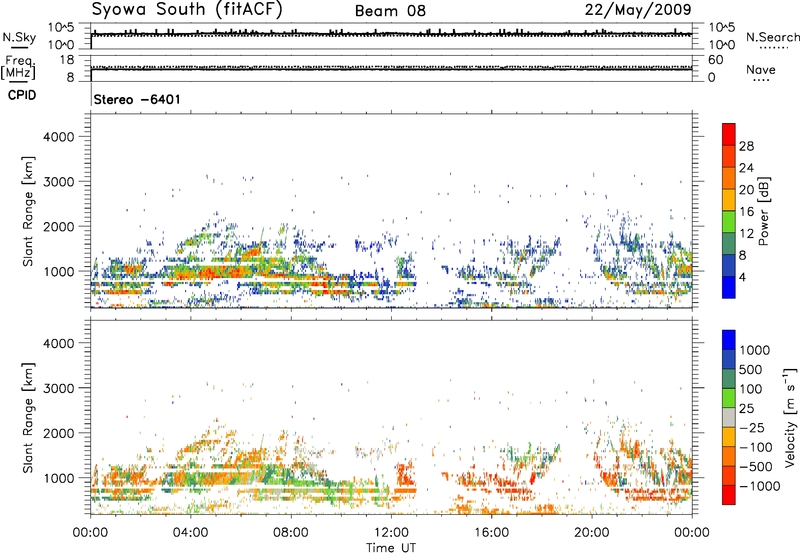
Task: Click the 'Nave' legend label
Action: pyautogui.click(x=761, y=69)
